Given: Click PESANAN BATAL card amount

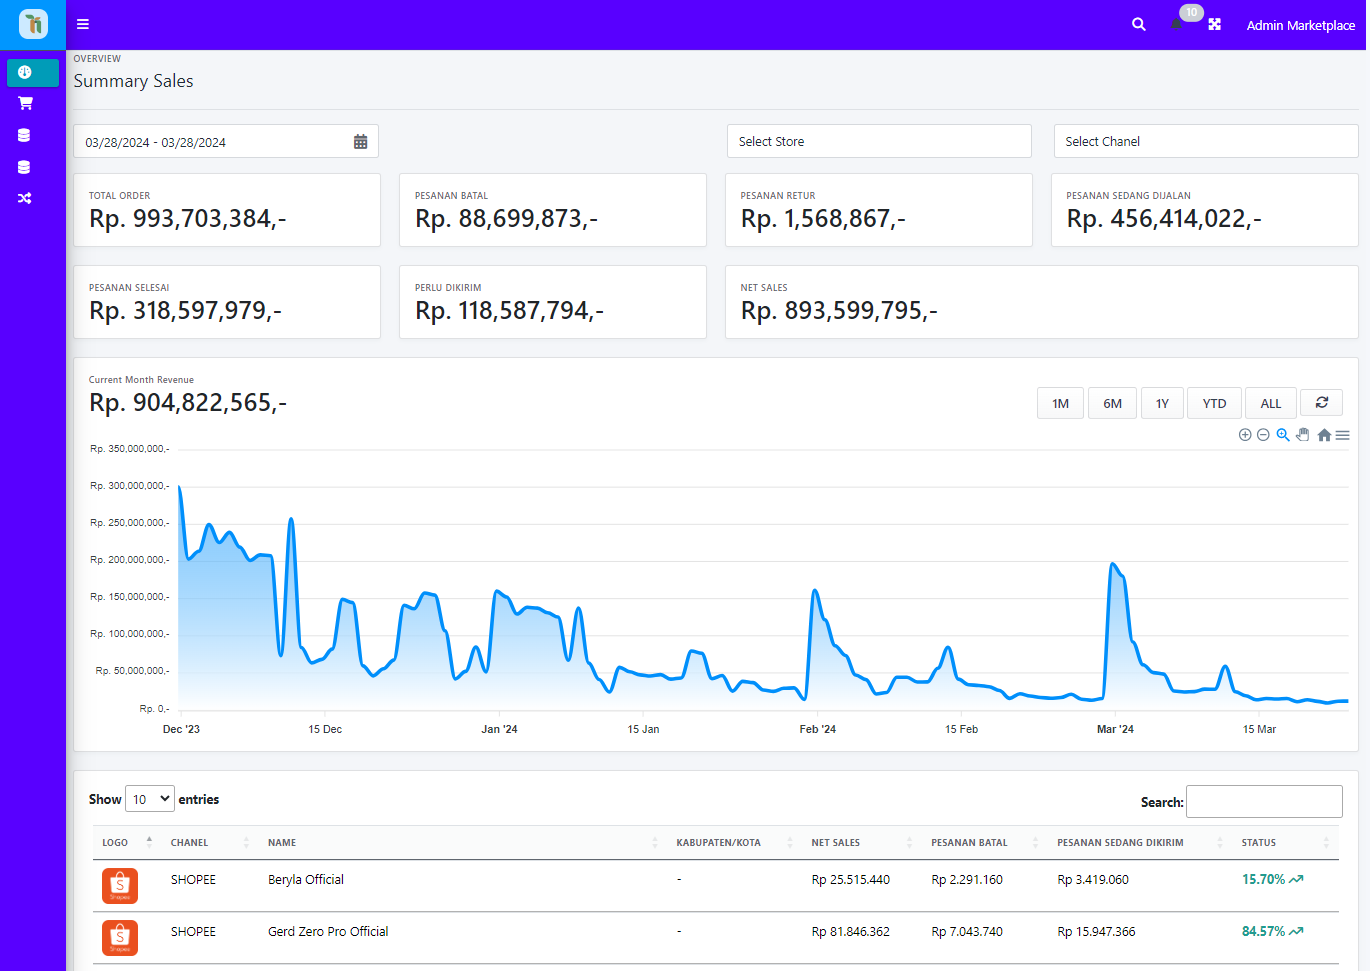Looking at the screenshot, I should point(506,219).
